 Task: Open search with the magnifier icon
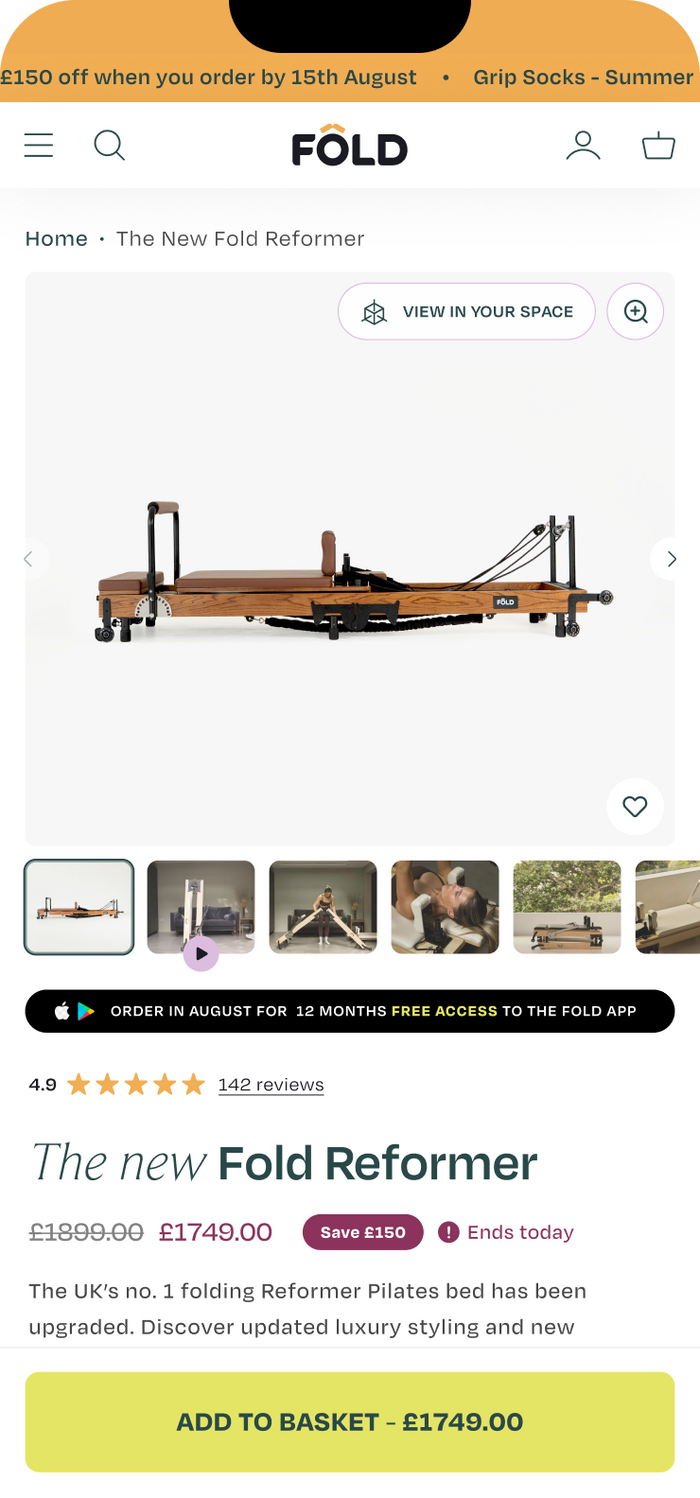point(109,146)
